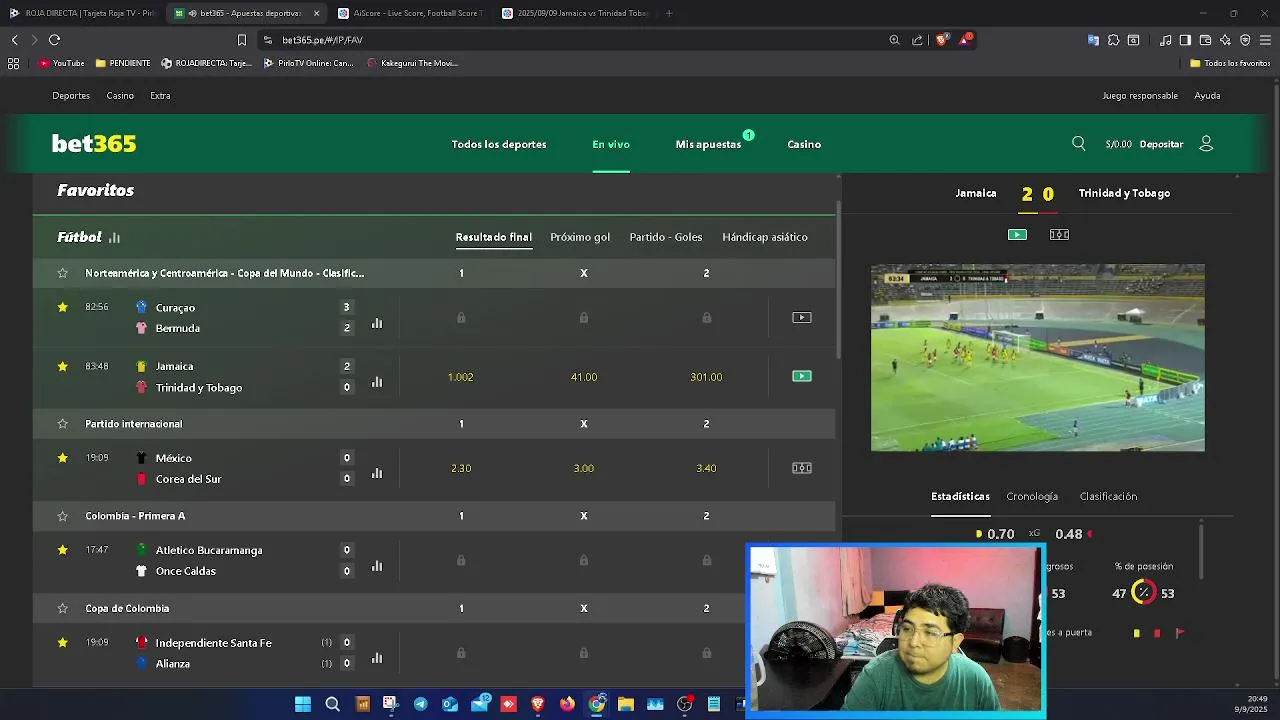Select the Próximo gol market tab

click(580, 237)
